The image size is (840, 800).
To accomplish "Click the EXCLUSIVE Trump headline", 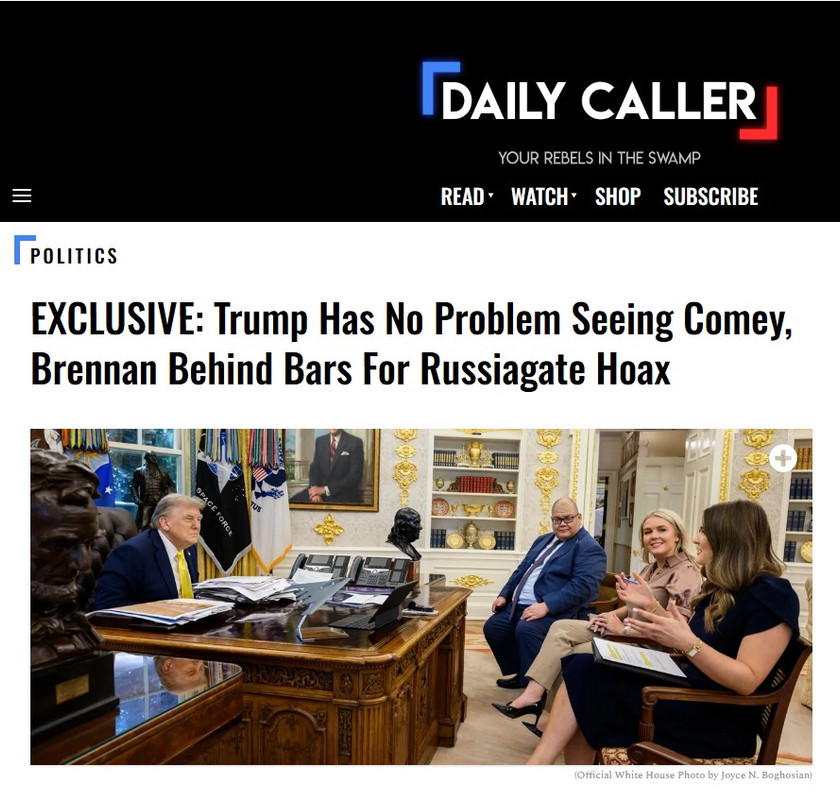I will click(x=411, y=343).
